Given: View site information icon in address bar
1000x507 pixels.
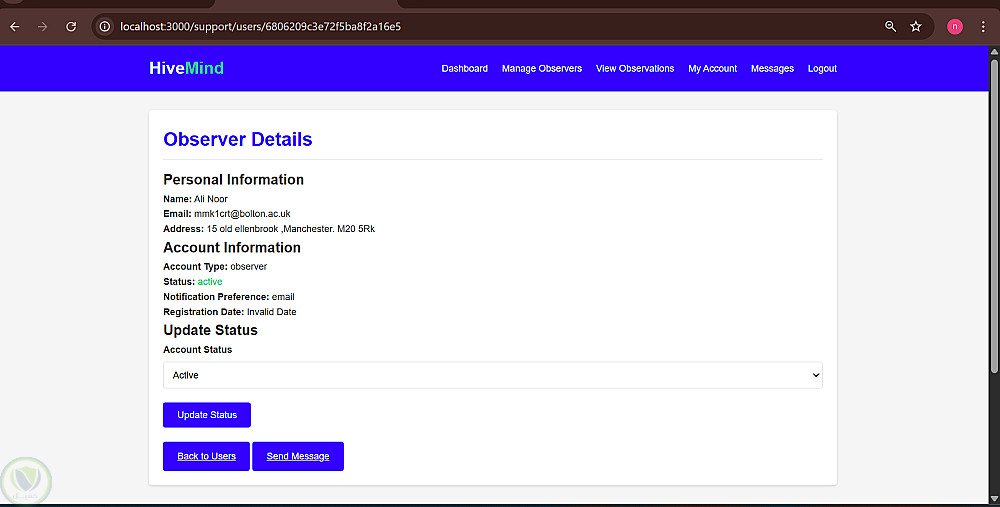Looking at the screenshot, I should tap(105, 27).
